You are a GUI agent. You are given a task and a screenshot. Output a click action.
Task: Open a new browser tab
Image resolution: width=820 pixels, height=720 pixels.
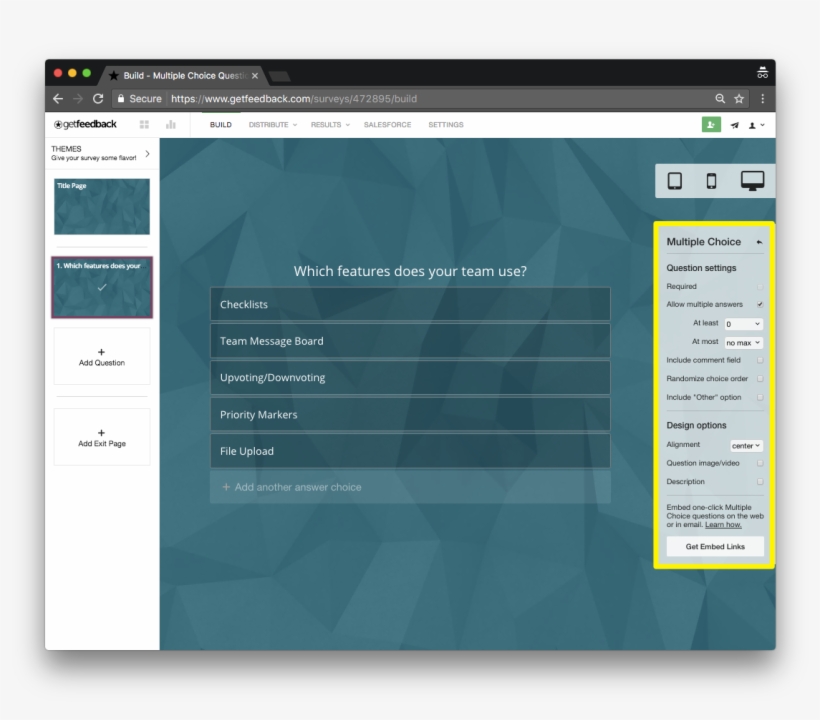279,77
